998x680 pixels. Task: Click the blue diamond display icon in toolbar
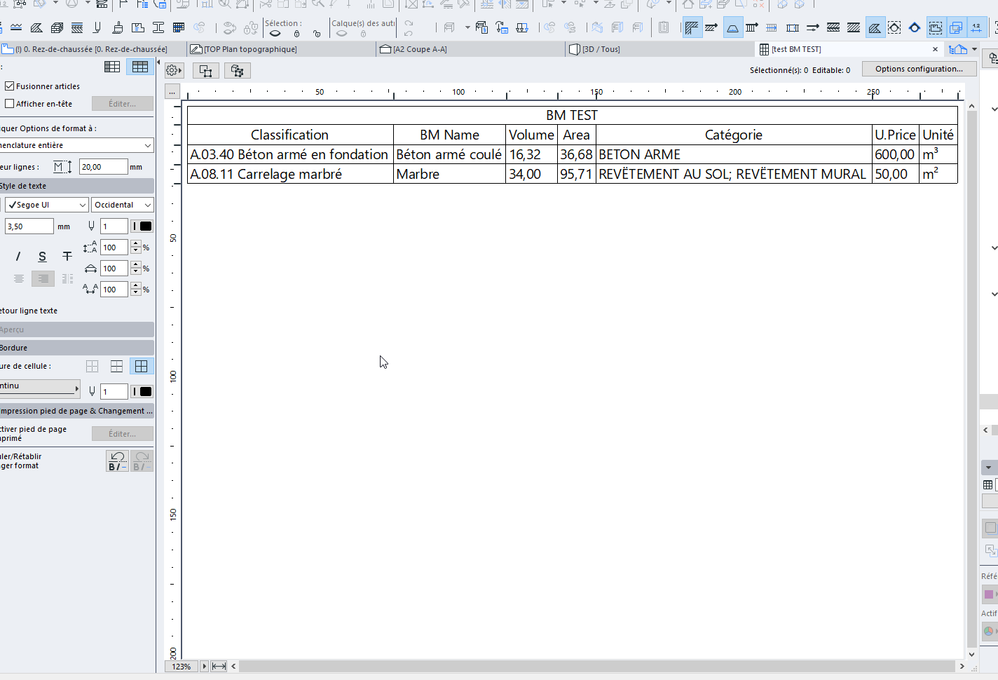click(x=915, y=27)
